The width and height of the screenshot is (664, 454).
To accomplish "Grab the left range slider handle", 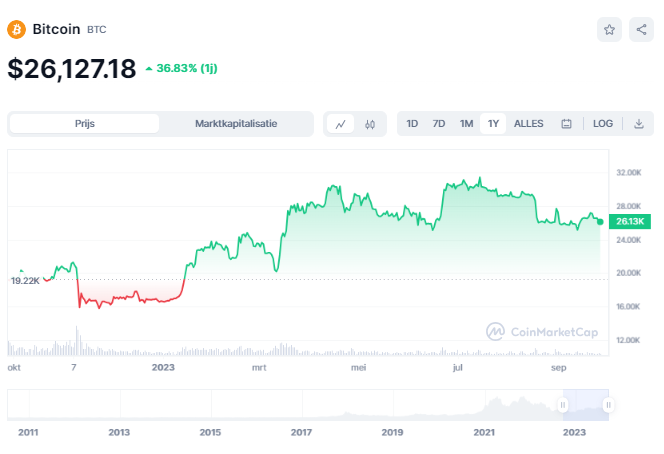I will (x=563, y=405).
